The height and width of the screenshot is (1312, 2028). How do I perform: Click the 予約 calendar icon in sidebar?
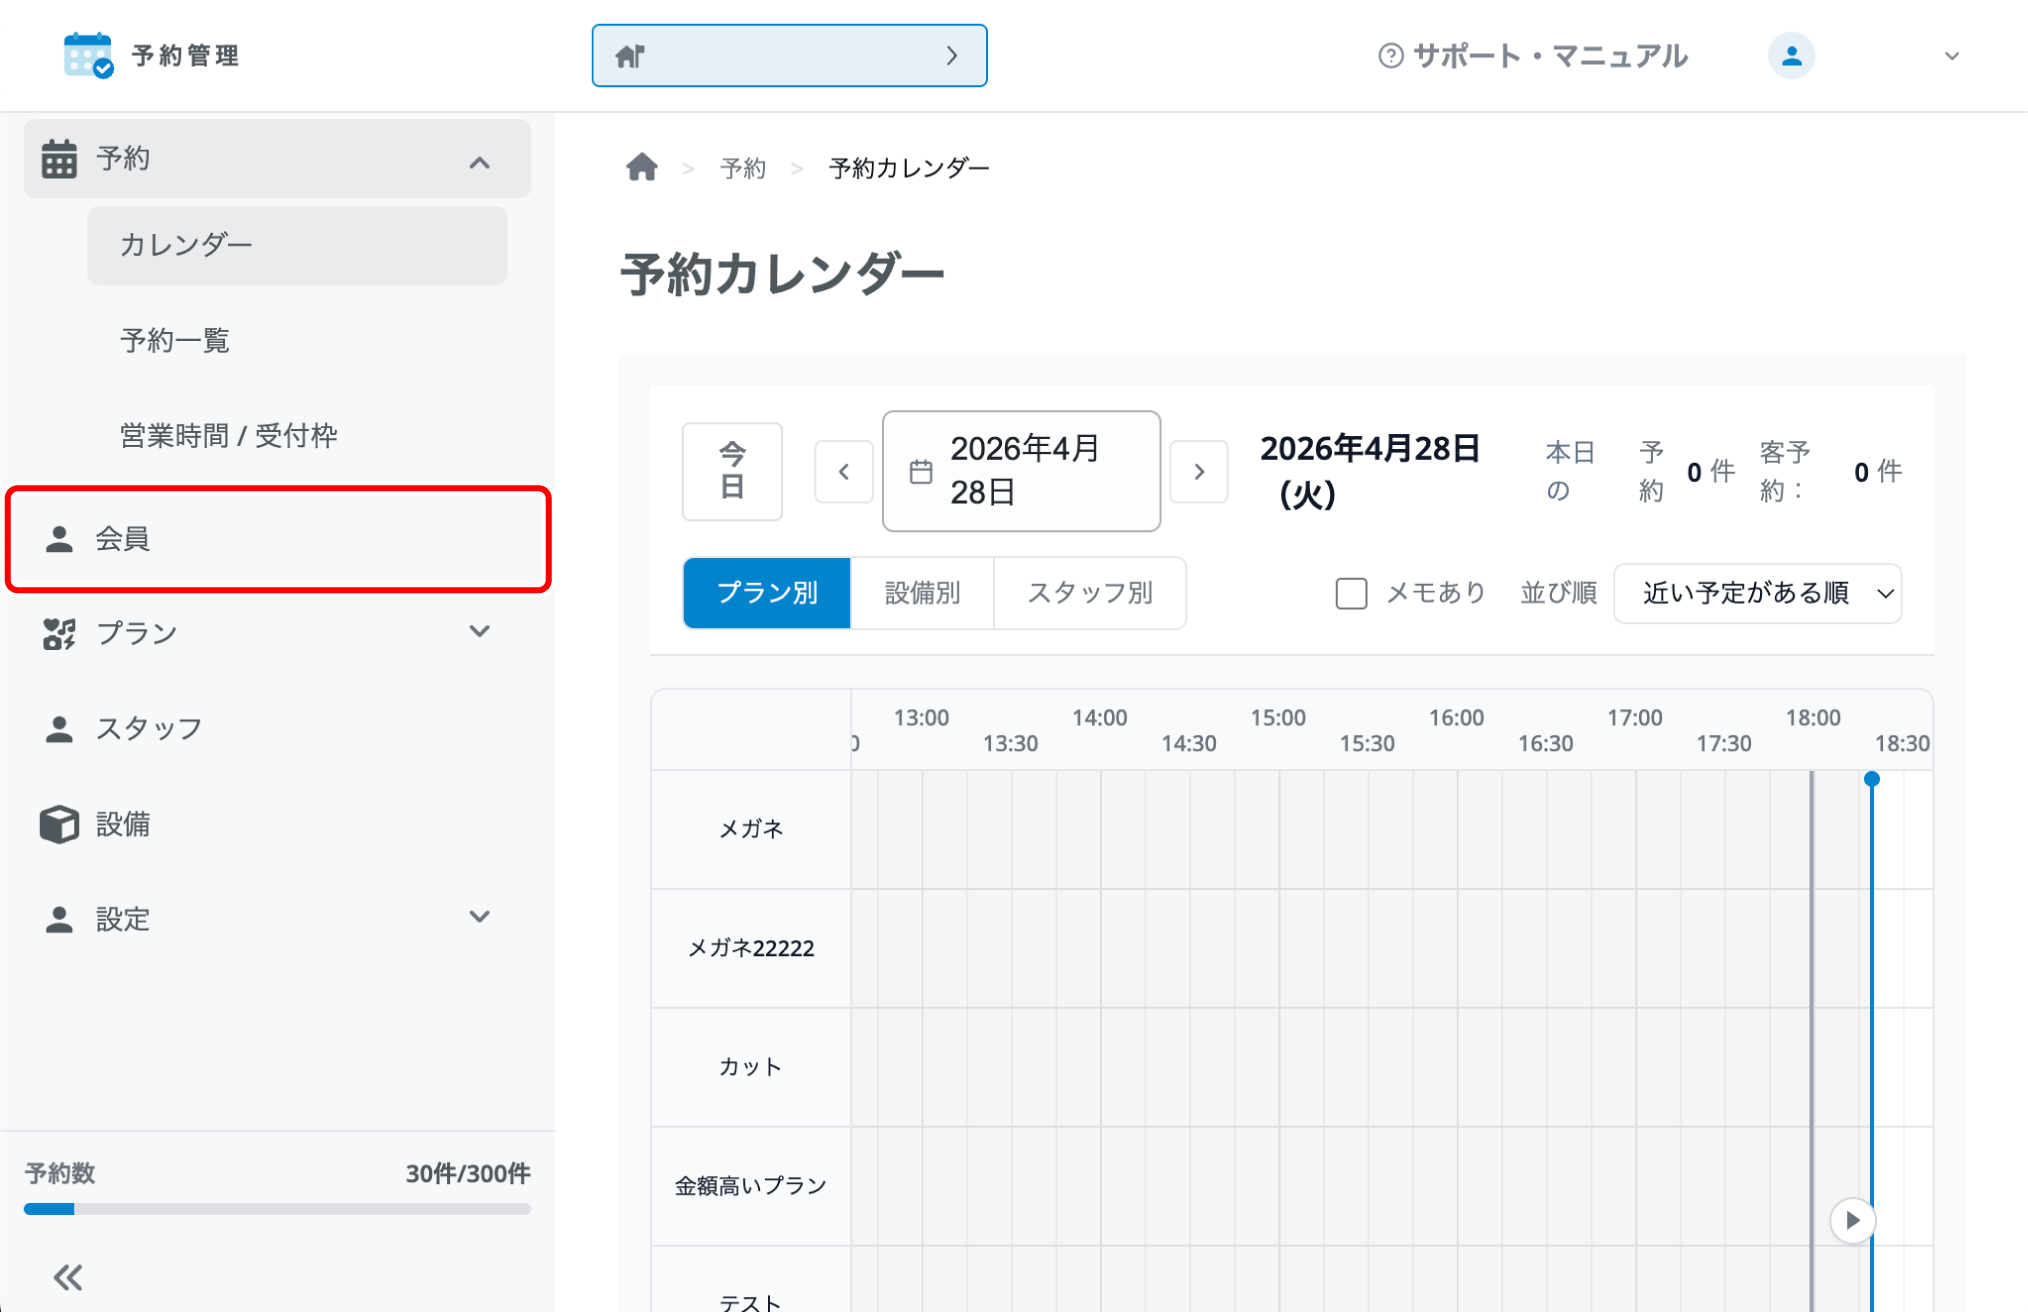[59, 158]
